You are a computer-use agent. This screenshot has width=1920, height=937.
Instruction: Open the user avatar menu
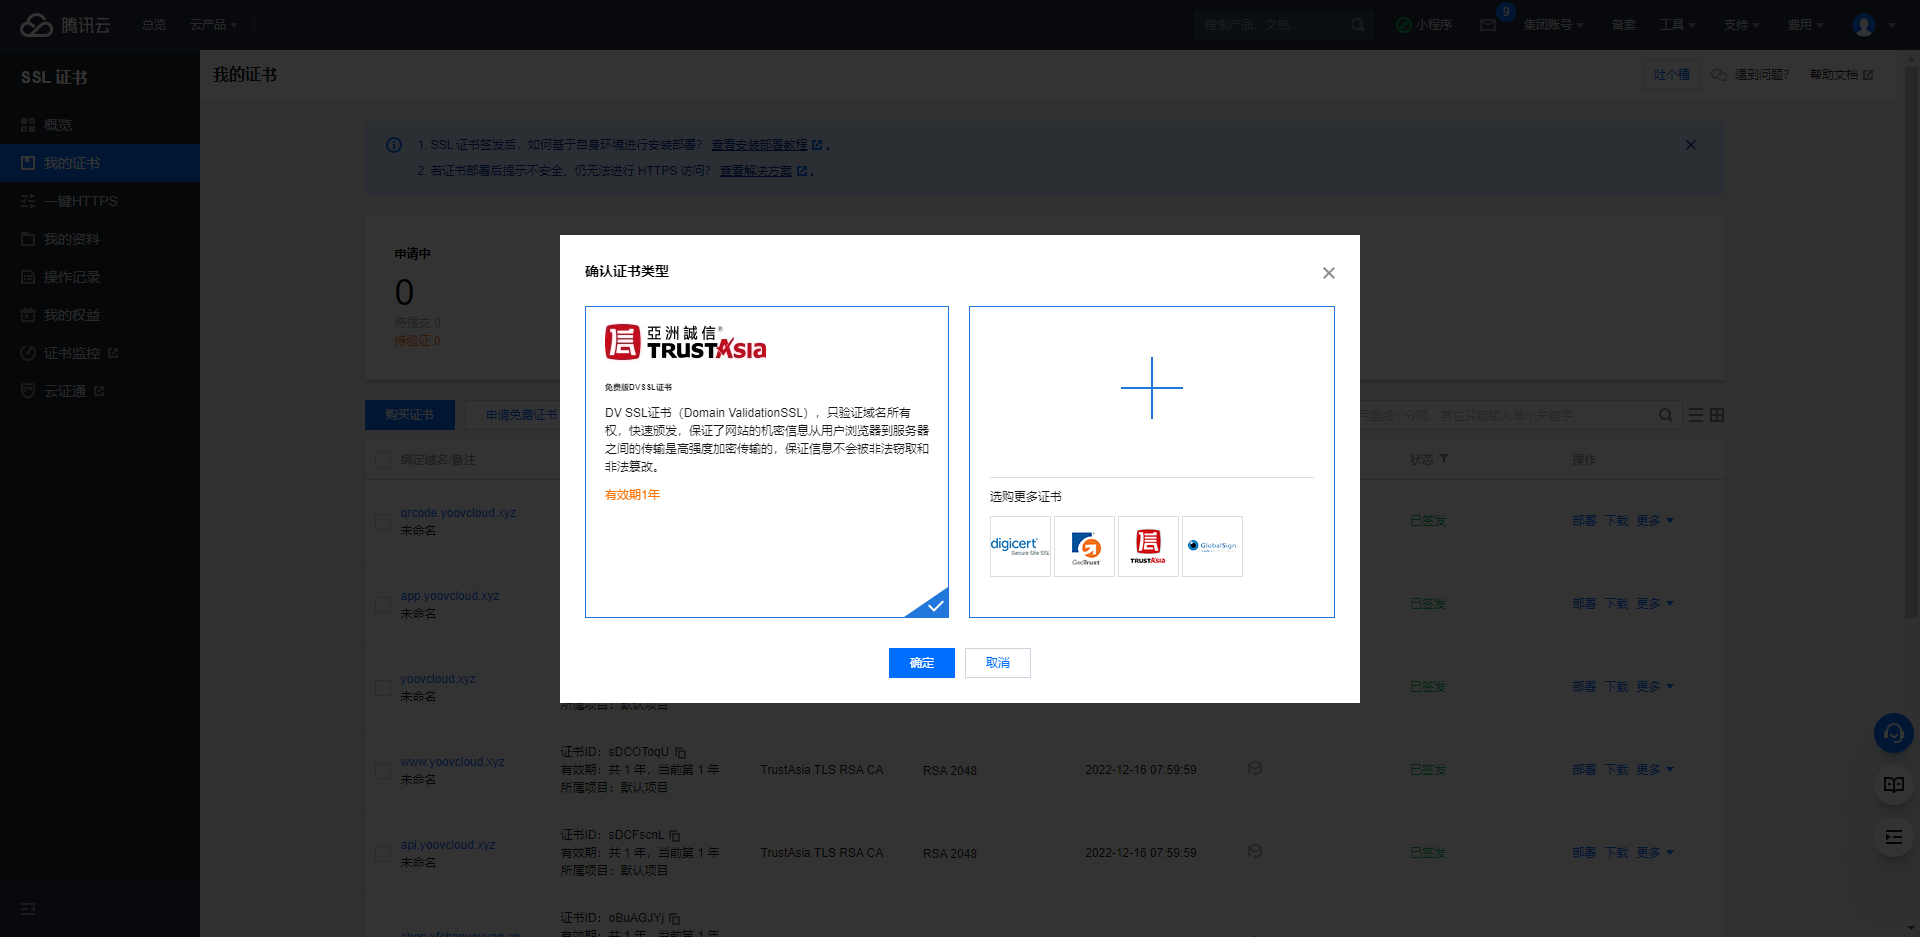pos(1864,25)
